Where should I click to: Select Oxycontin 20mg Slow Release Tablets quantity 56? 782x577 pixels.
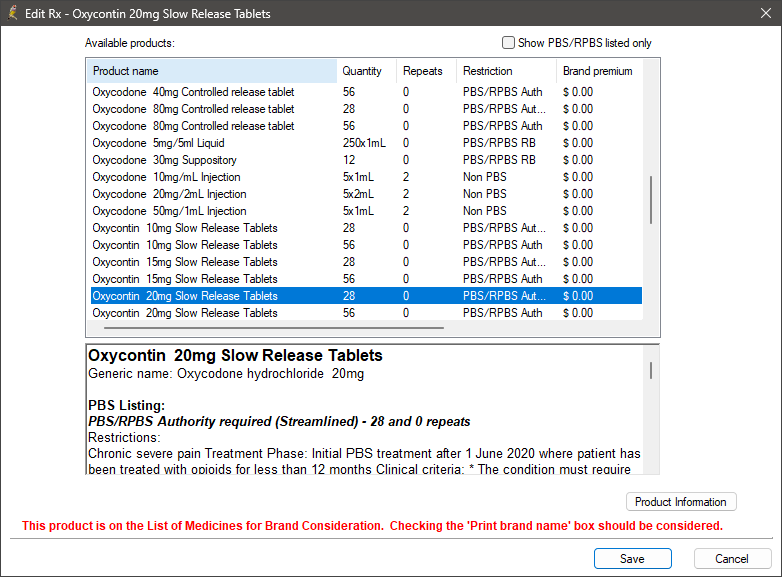coord(366,313)
